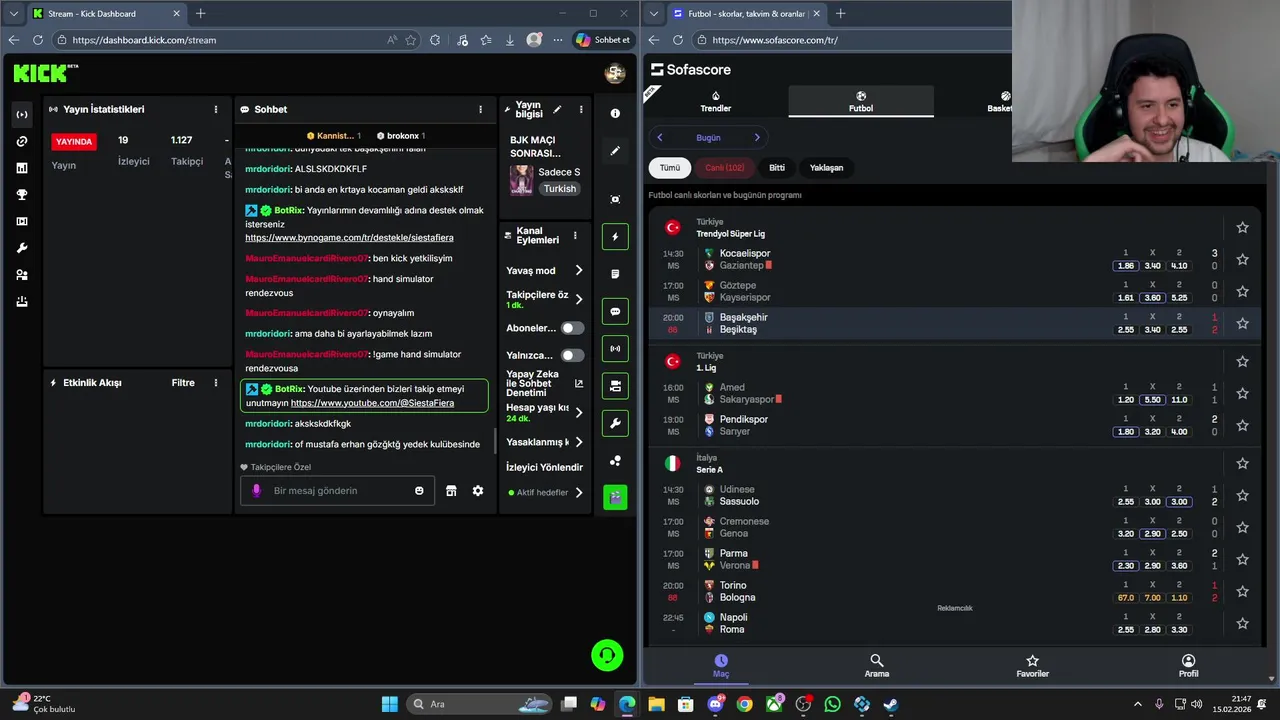This screenshot has width=1280, height=720.
Task: Open the bynogame destekle link in chat
Action: [x=349, y=238]
